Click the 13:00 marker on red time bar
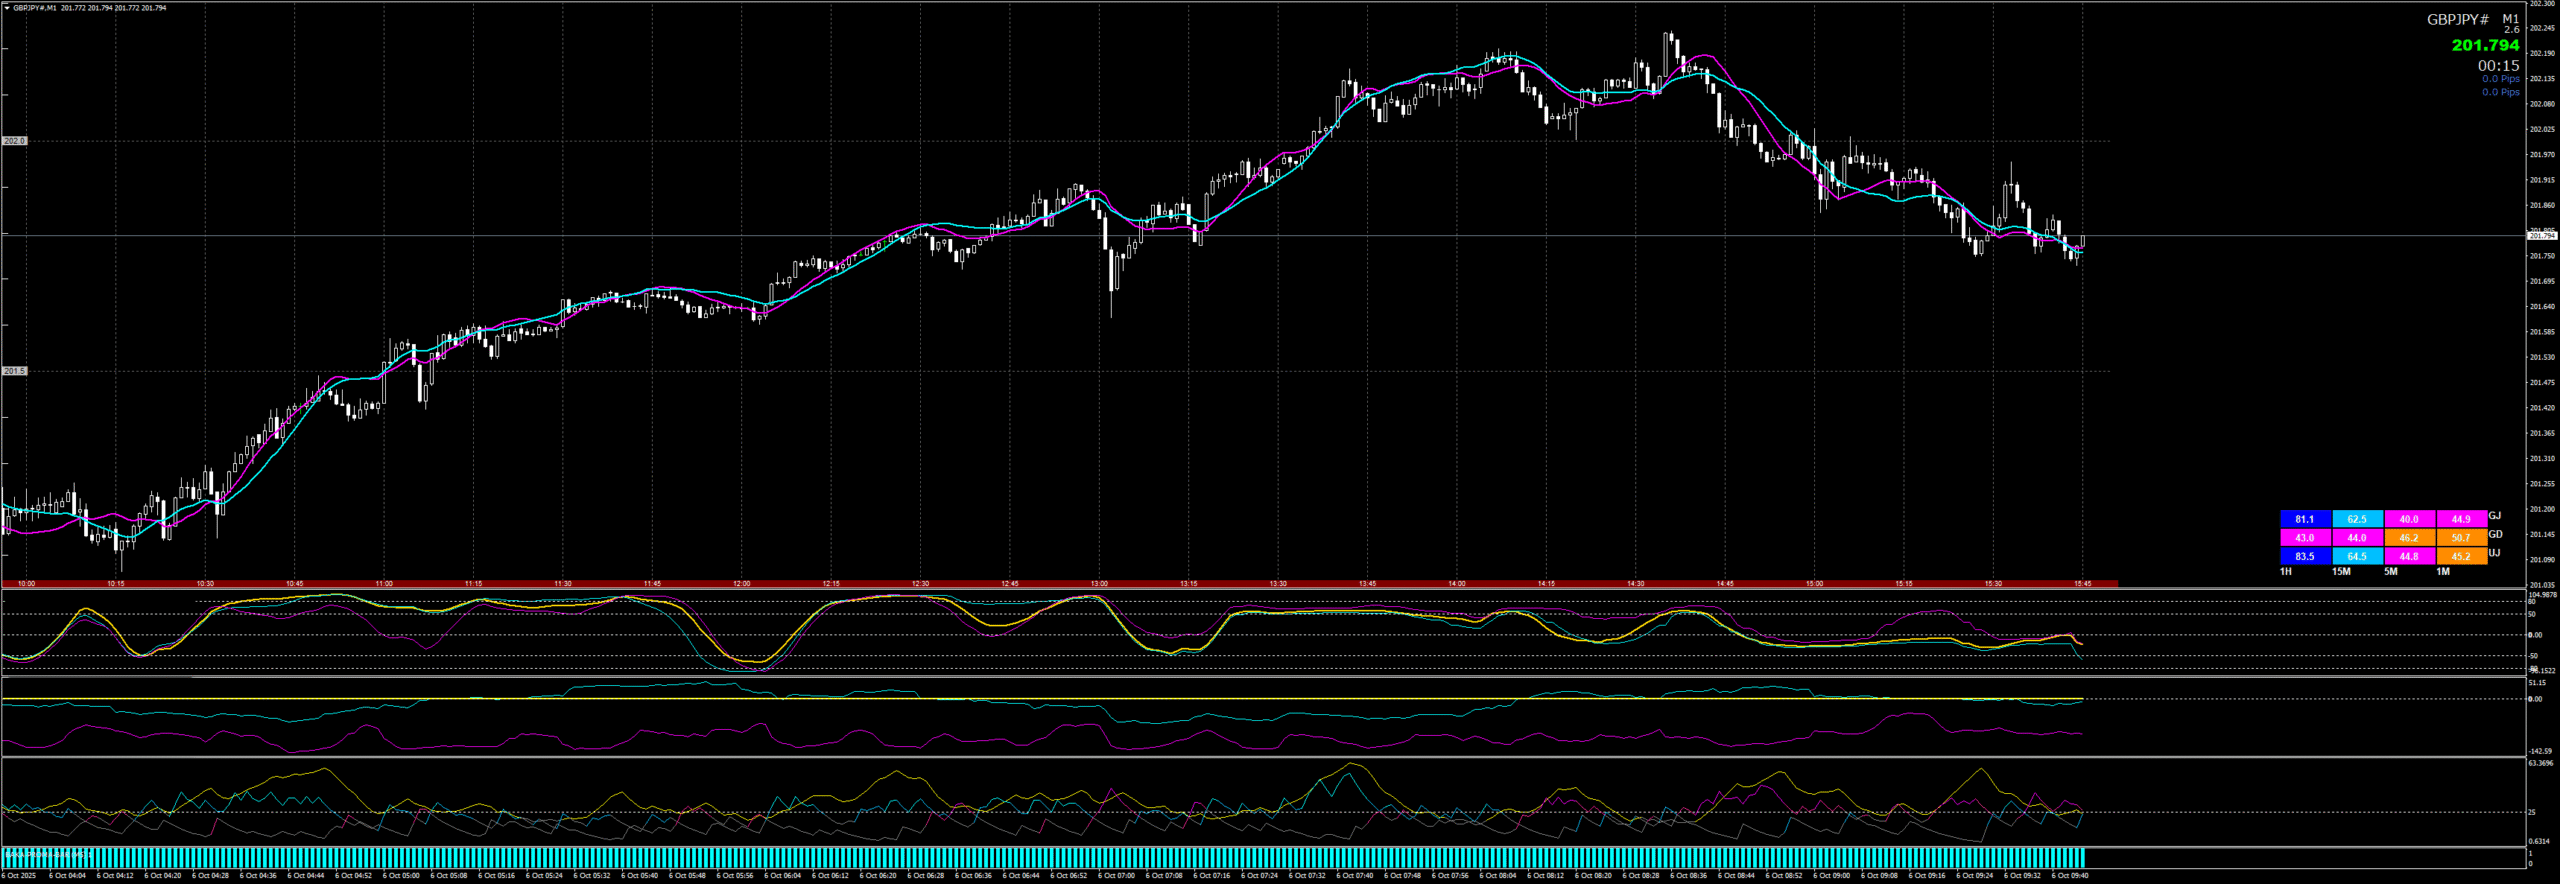The image size is (2560, 884). click(1099, 583)
